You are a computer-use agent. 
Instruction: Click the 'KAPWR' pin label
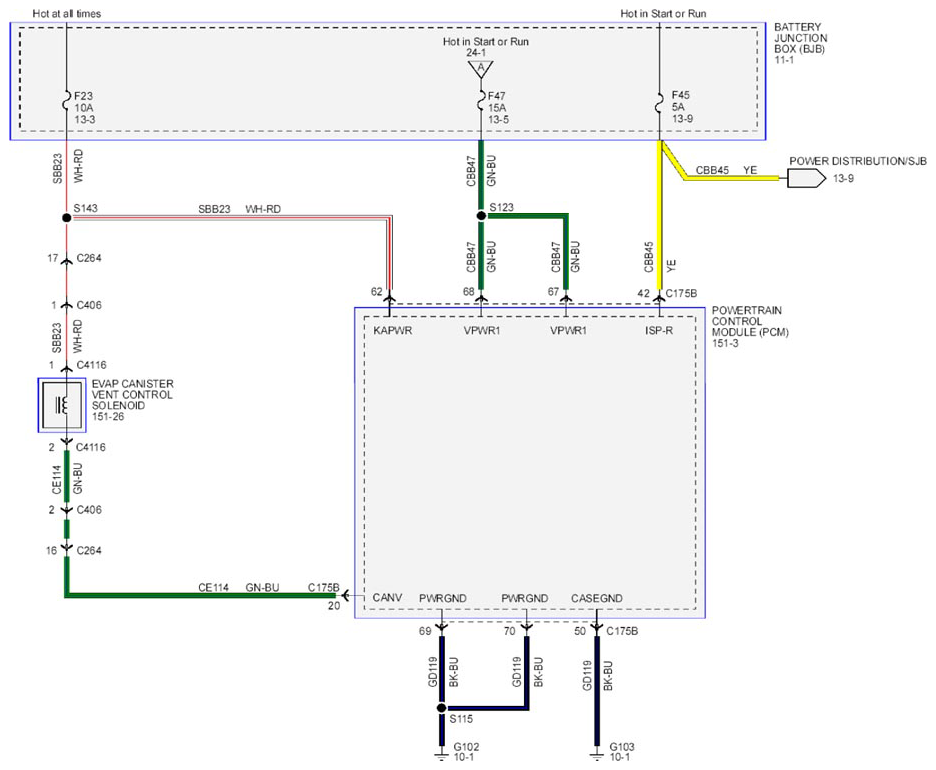pos(392,330)
